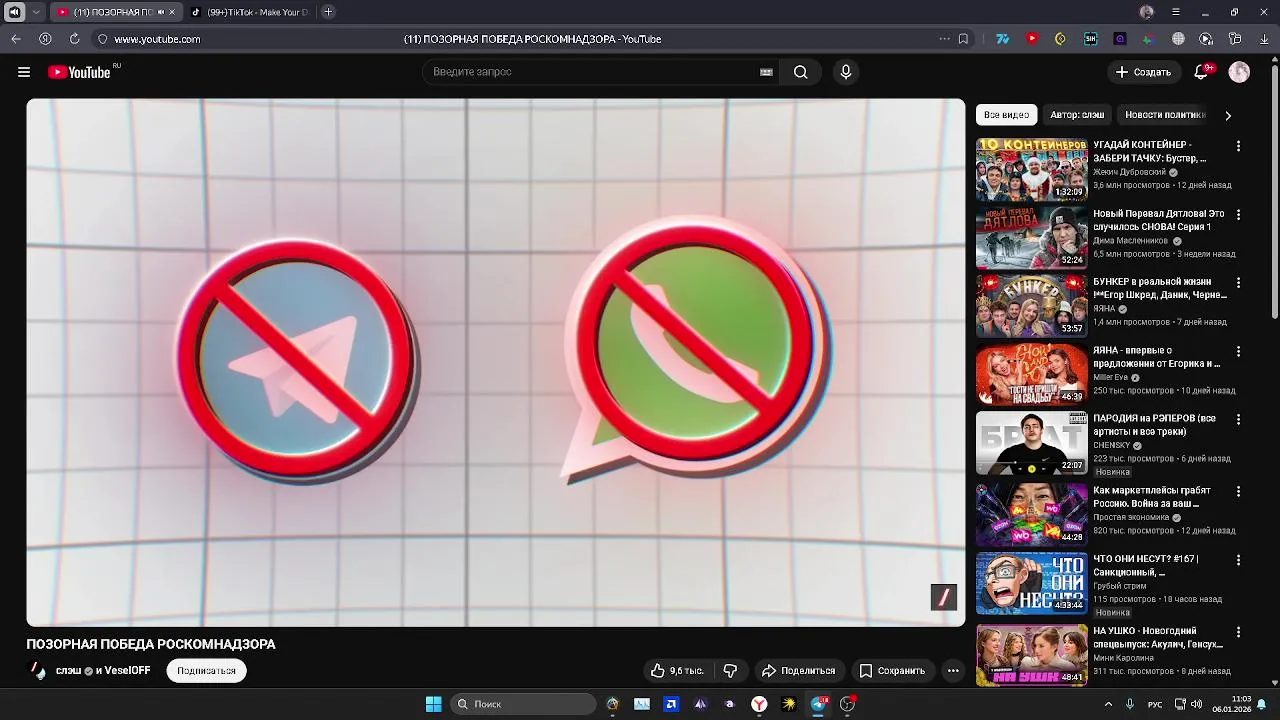Close the YouTube browser tab

click(172, 12)
